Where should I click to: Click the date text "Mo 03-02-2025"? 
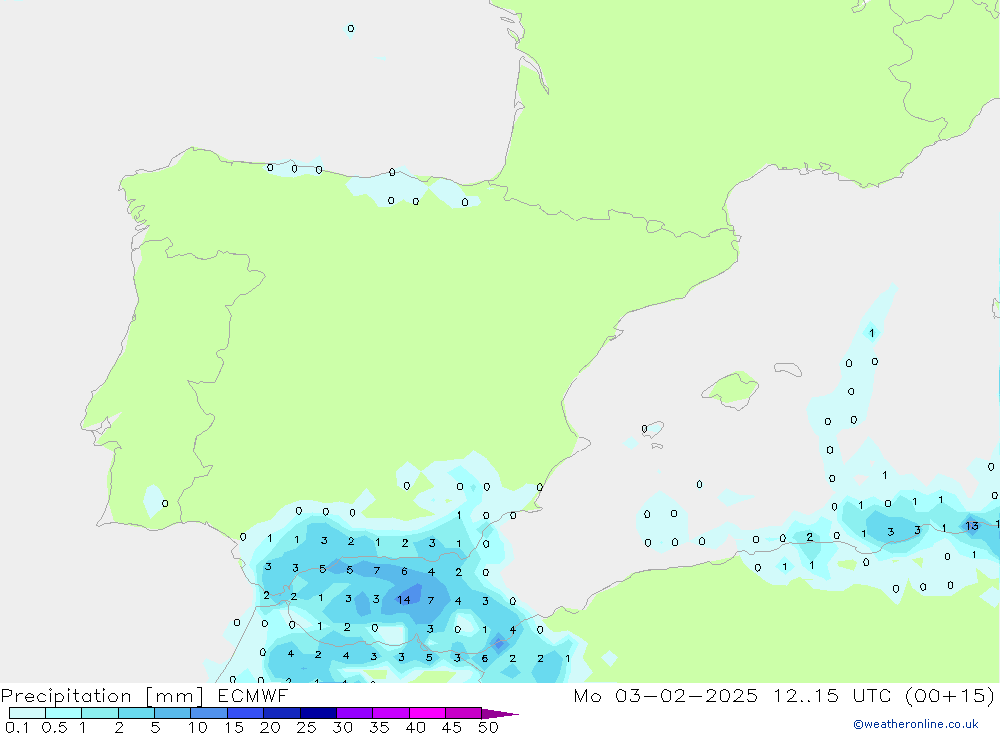pos(665,695)
